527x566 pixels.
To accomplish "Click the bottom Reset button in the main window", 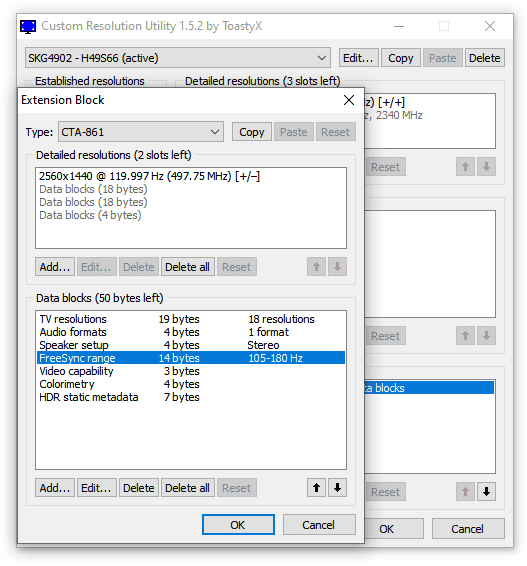I will (x=385, y=492).
